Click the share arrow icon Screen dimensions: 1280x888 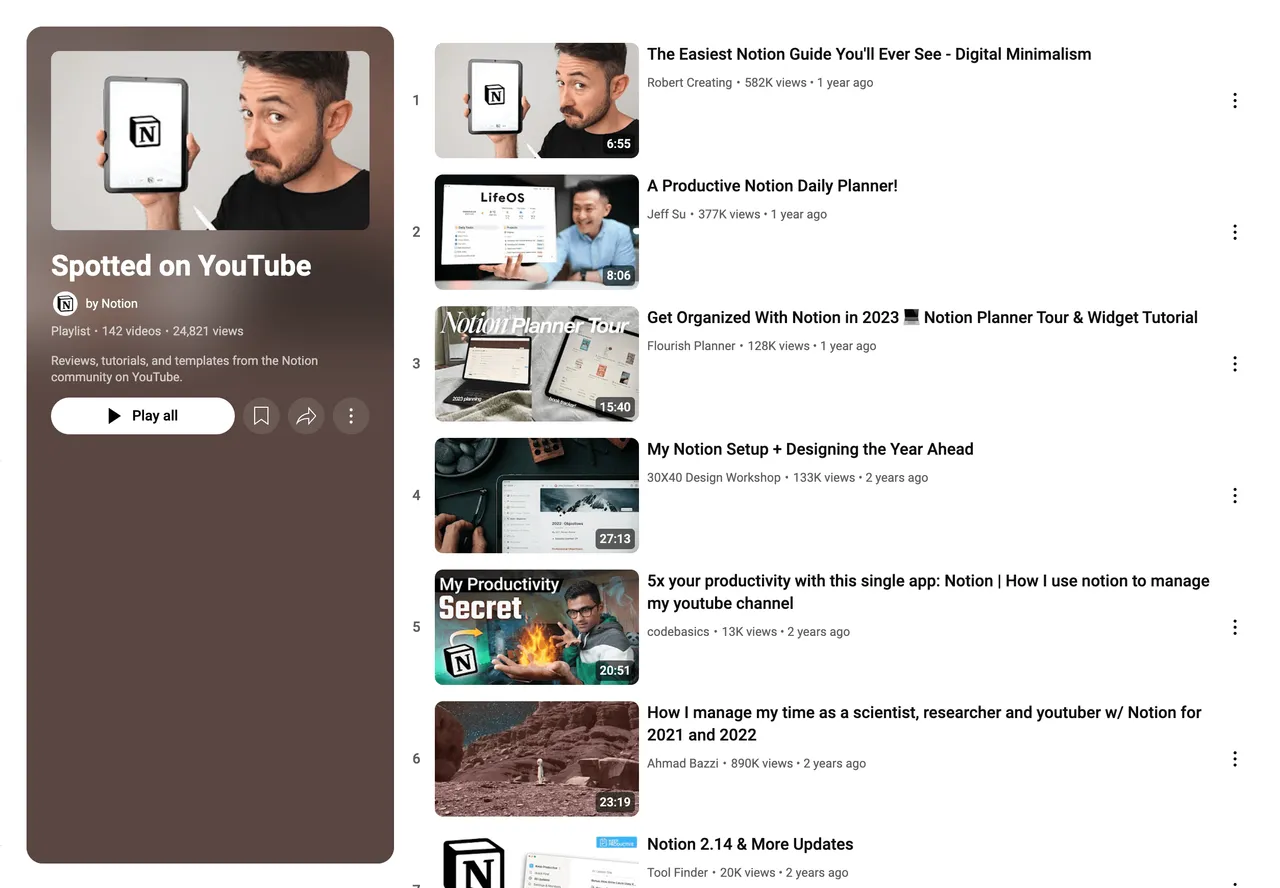click(306, 416)
